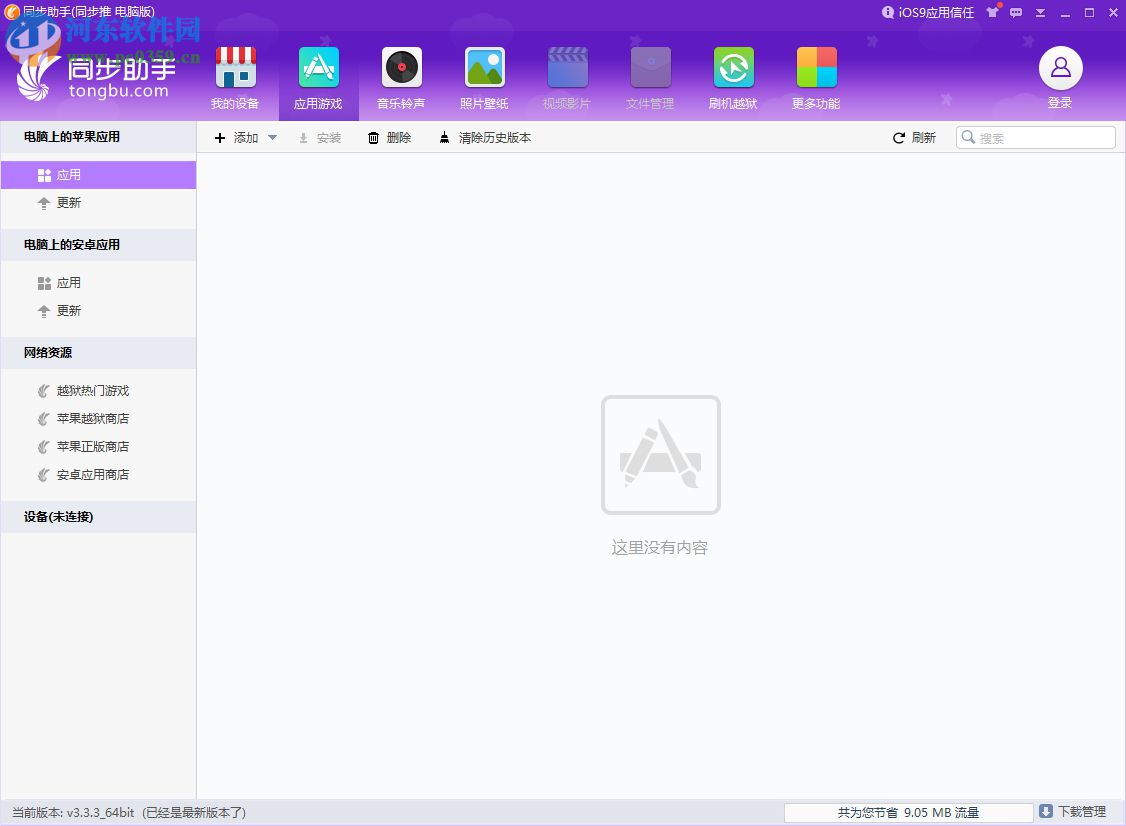Open 更多功能 colorful squares icon
The height and width of the screenshot is (826, 1126).
click(816, 68)
